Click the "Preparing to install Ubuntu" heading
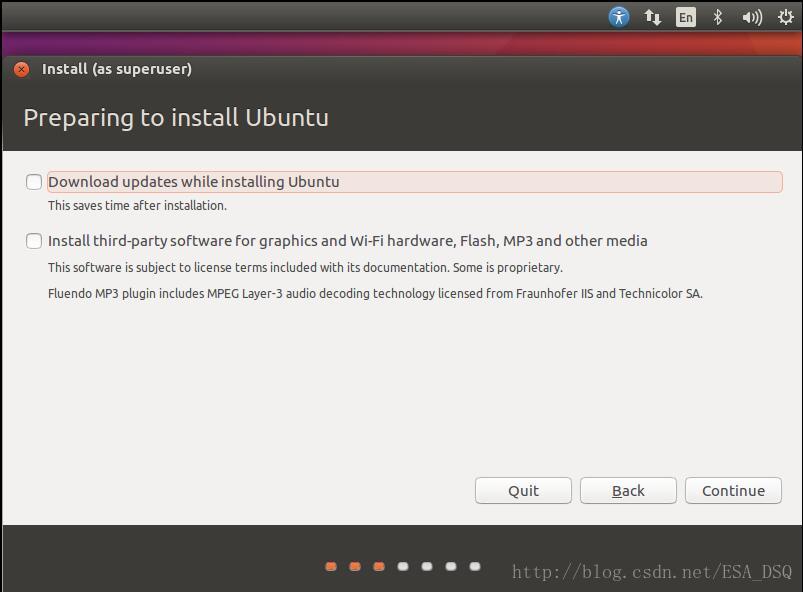The width and height of the screenshot is (803, 592). (176, 118)
